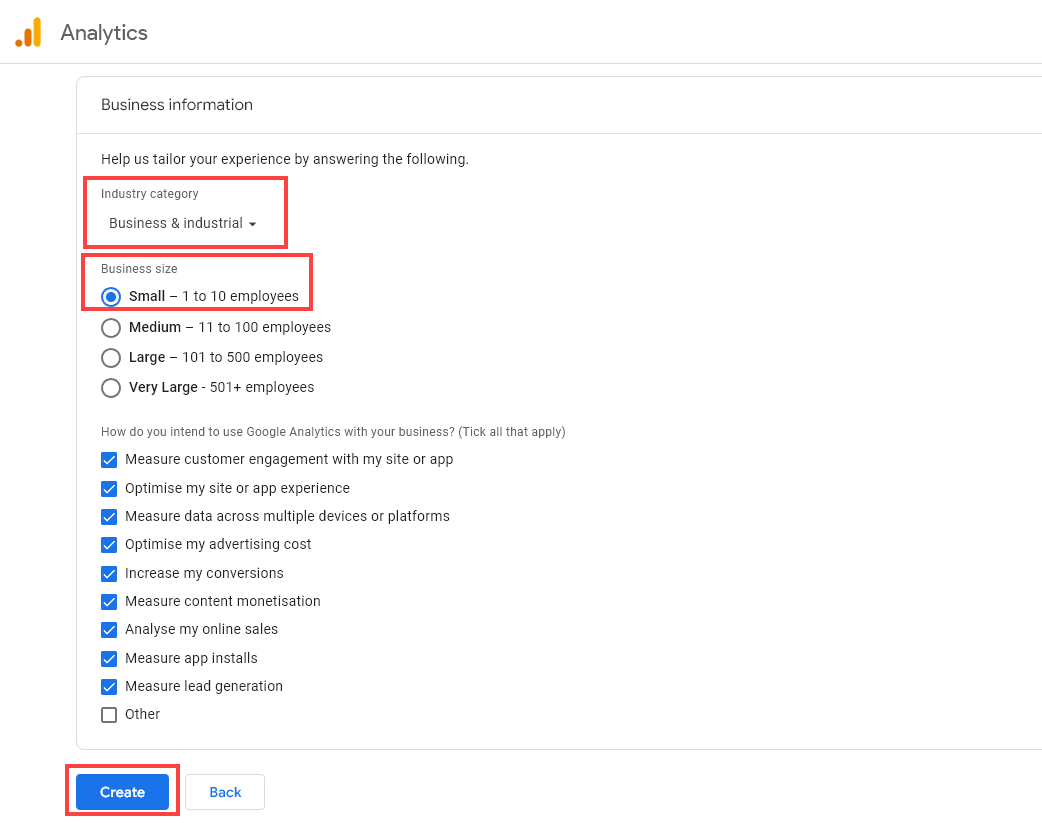Screen dimensions: 1042x823
Task: Uncheck Measure customer engagement with my site
Action: pos(109,459)
